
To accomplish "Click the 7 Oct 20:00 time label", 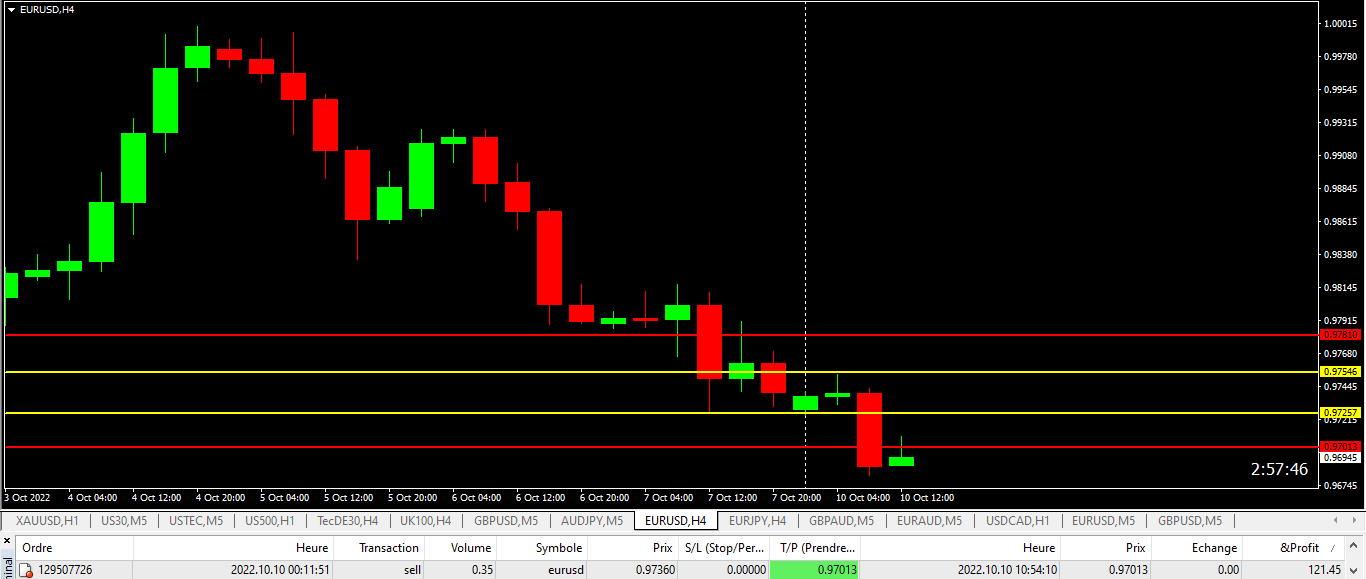I will [796, 497].
